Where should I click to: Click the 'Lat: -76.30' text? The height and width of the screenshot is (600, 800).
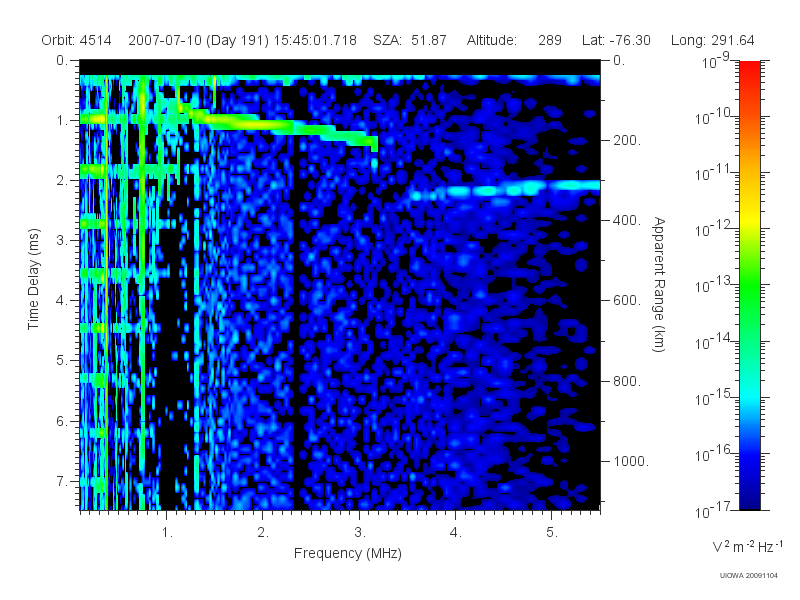pos(616,40)
